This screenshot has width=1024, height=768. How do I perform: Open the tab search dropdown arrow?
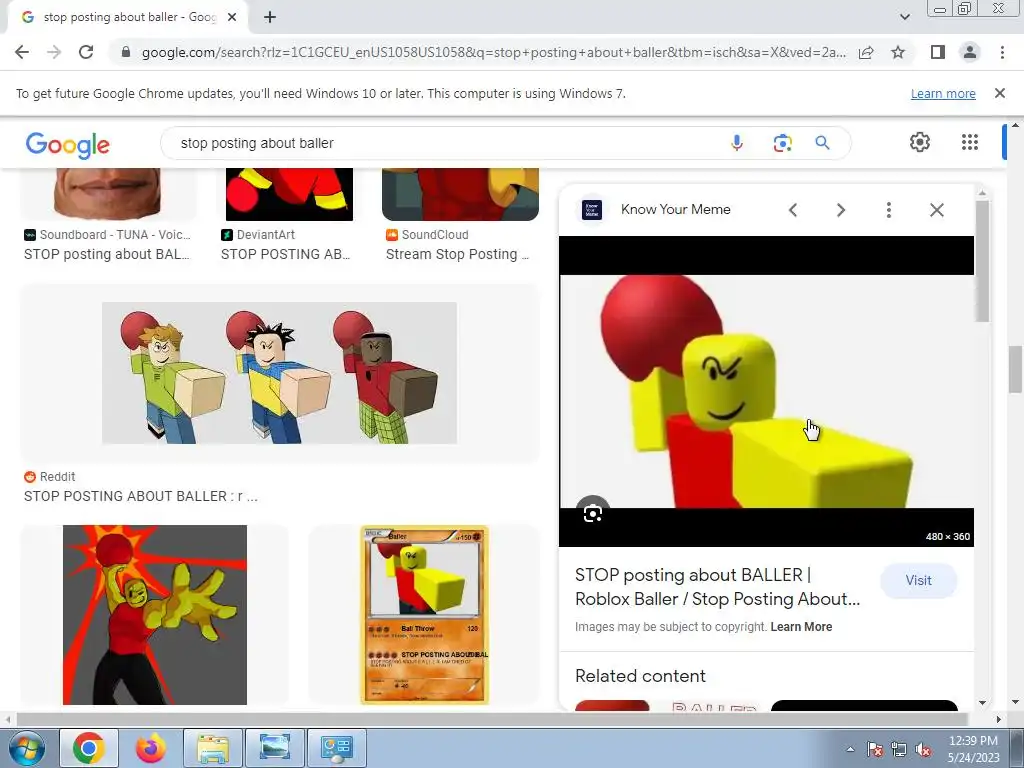click(904, 18)
